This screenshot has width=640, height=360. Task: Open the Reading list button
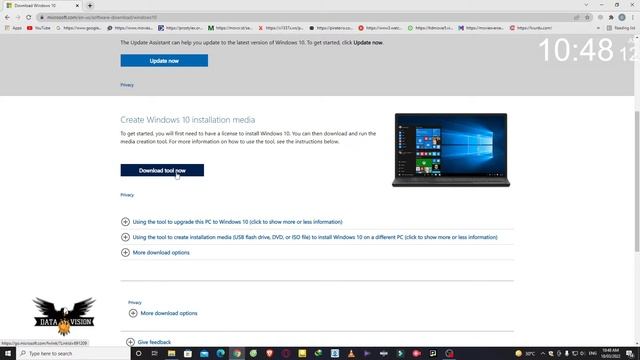pyautogui.click(x=621, y=28)
